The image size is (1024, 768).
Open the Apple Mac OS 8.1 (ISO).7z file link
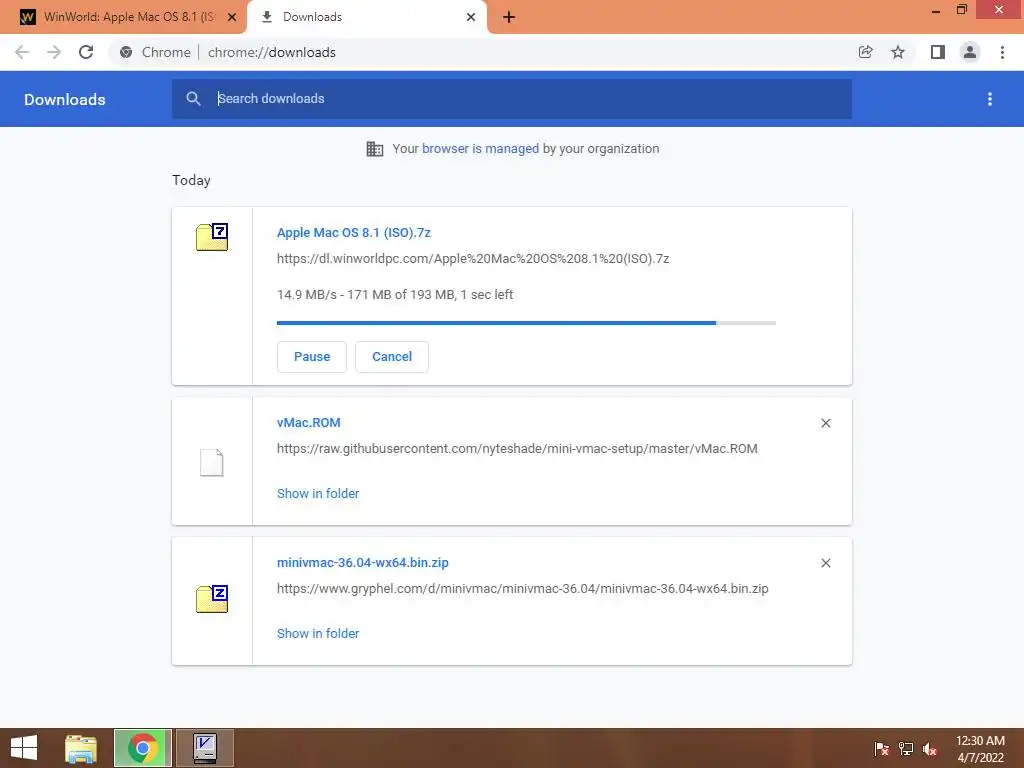[x=354, y=232]
